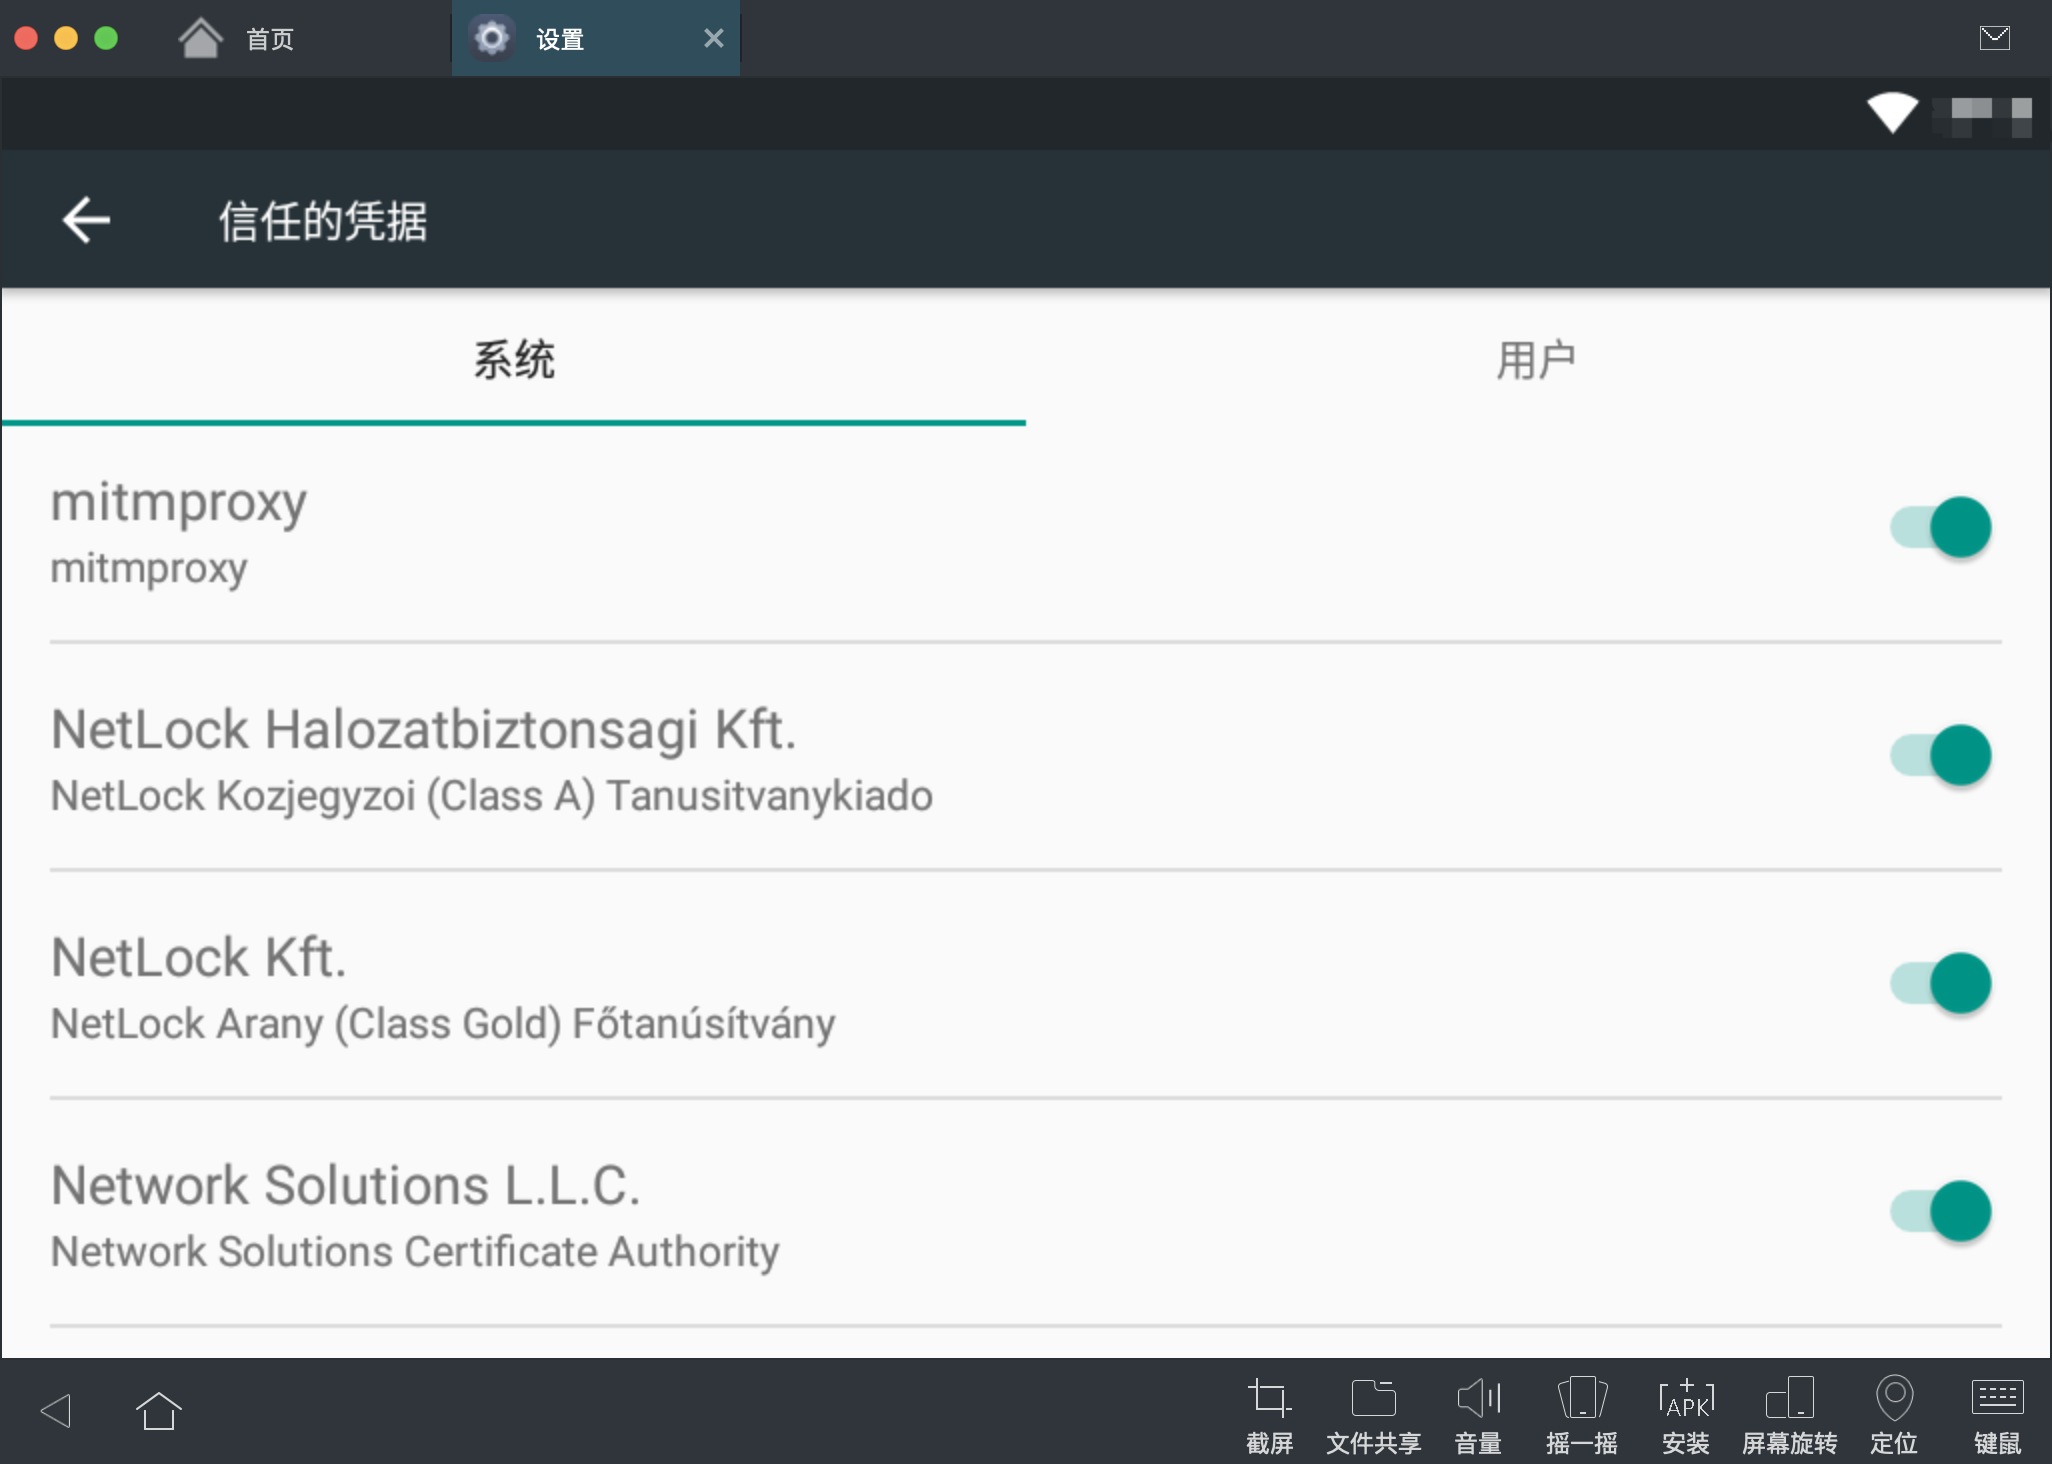Click the Wi-Fi status icon
Image resolution: width=2052 pixels, height=1464 pixels.
click(x=1893, y=113)
